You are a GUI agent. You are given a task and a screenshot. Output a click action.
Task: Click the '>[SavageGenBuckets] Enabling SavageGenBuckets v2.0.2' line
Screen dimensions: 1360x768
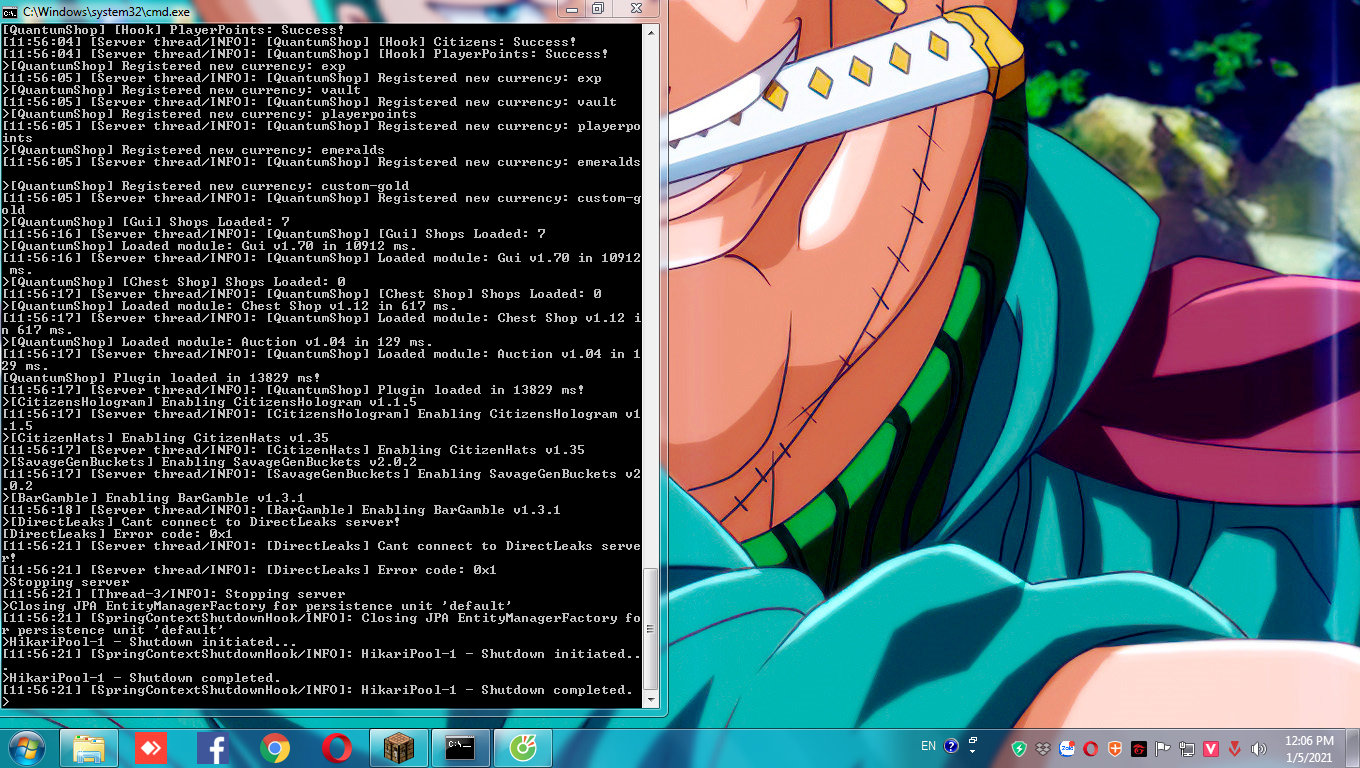(210, 462)
